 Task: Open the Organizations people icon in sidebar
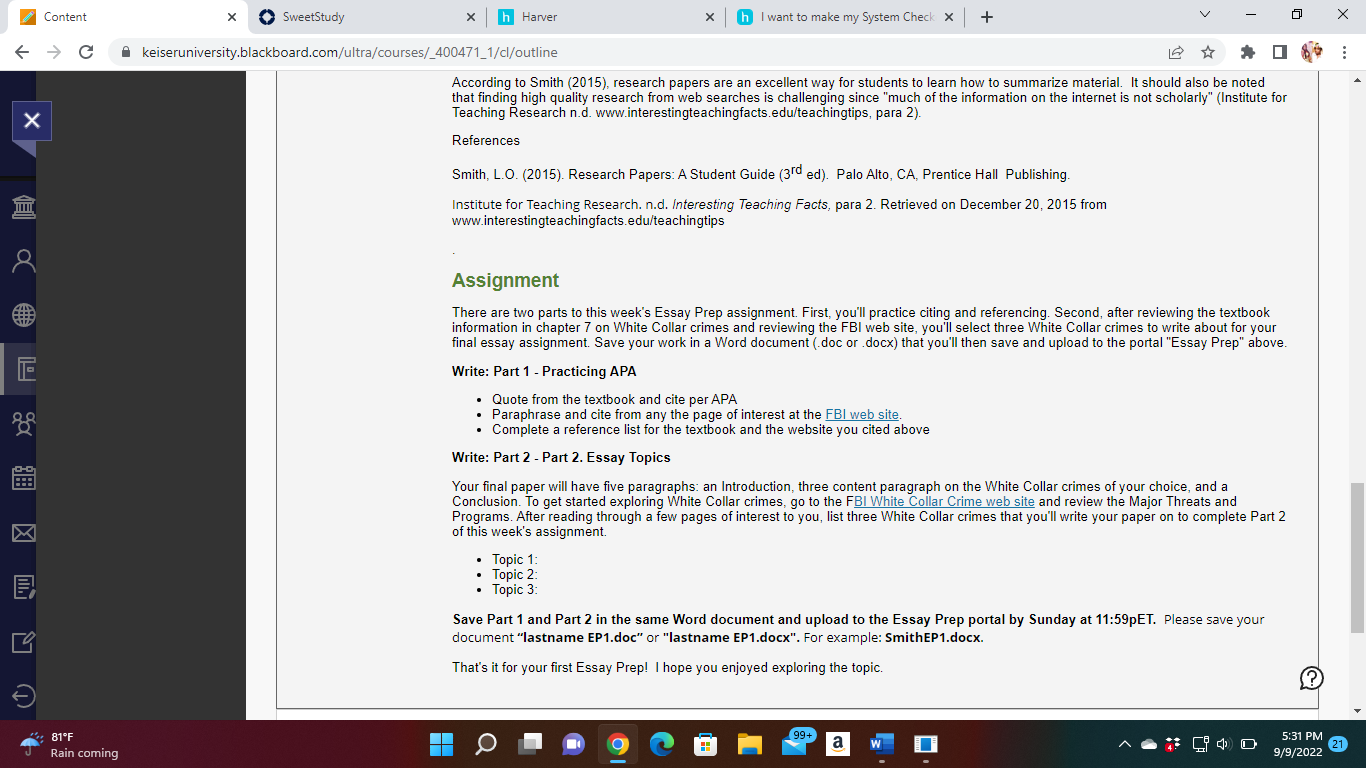pos(23,425)
